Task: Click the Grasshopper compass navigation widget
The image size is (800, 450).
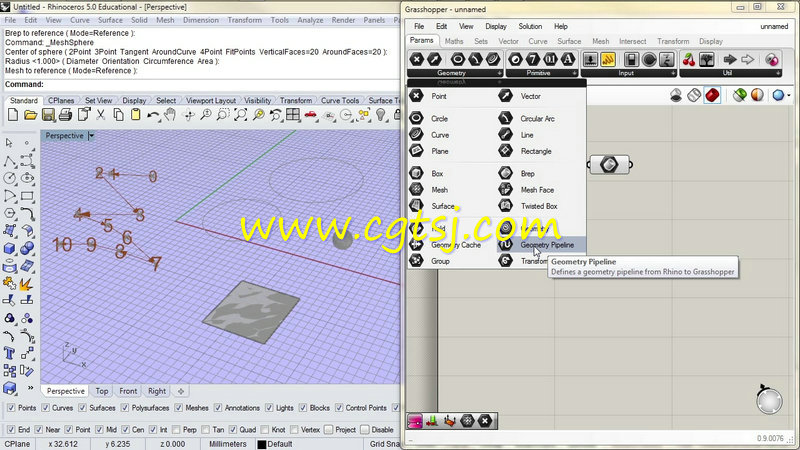Action: click(769, 401)
